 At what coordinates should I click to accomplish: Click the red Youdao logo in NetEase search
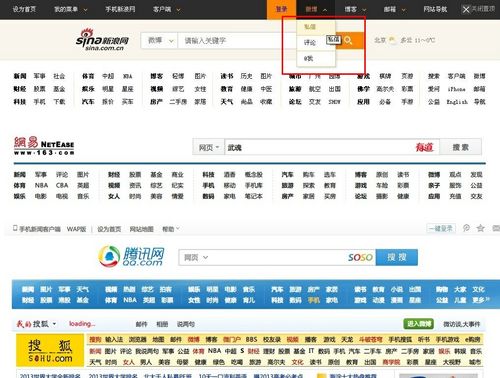coord(424,147)
